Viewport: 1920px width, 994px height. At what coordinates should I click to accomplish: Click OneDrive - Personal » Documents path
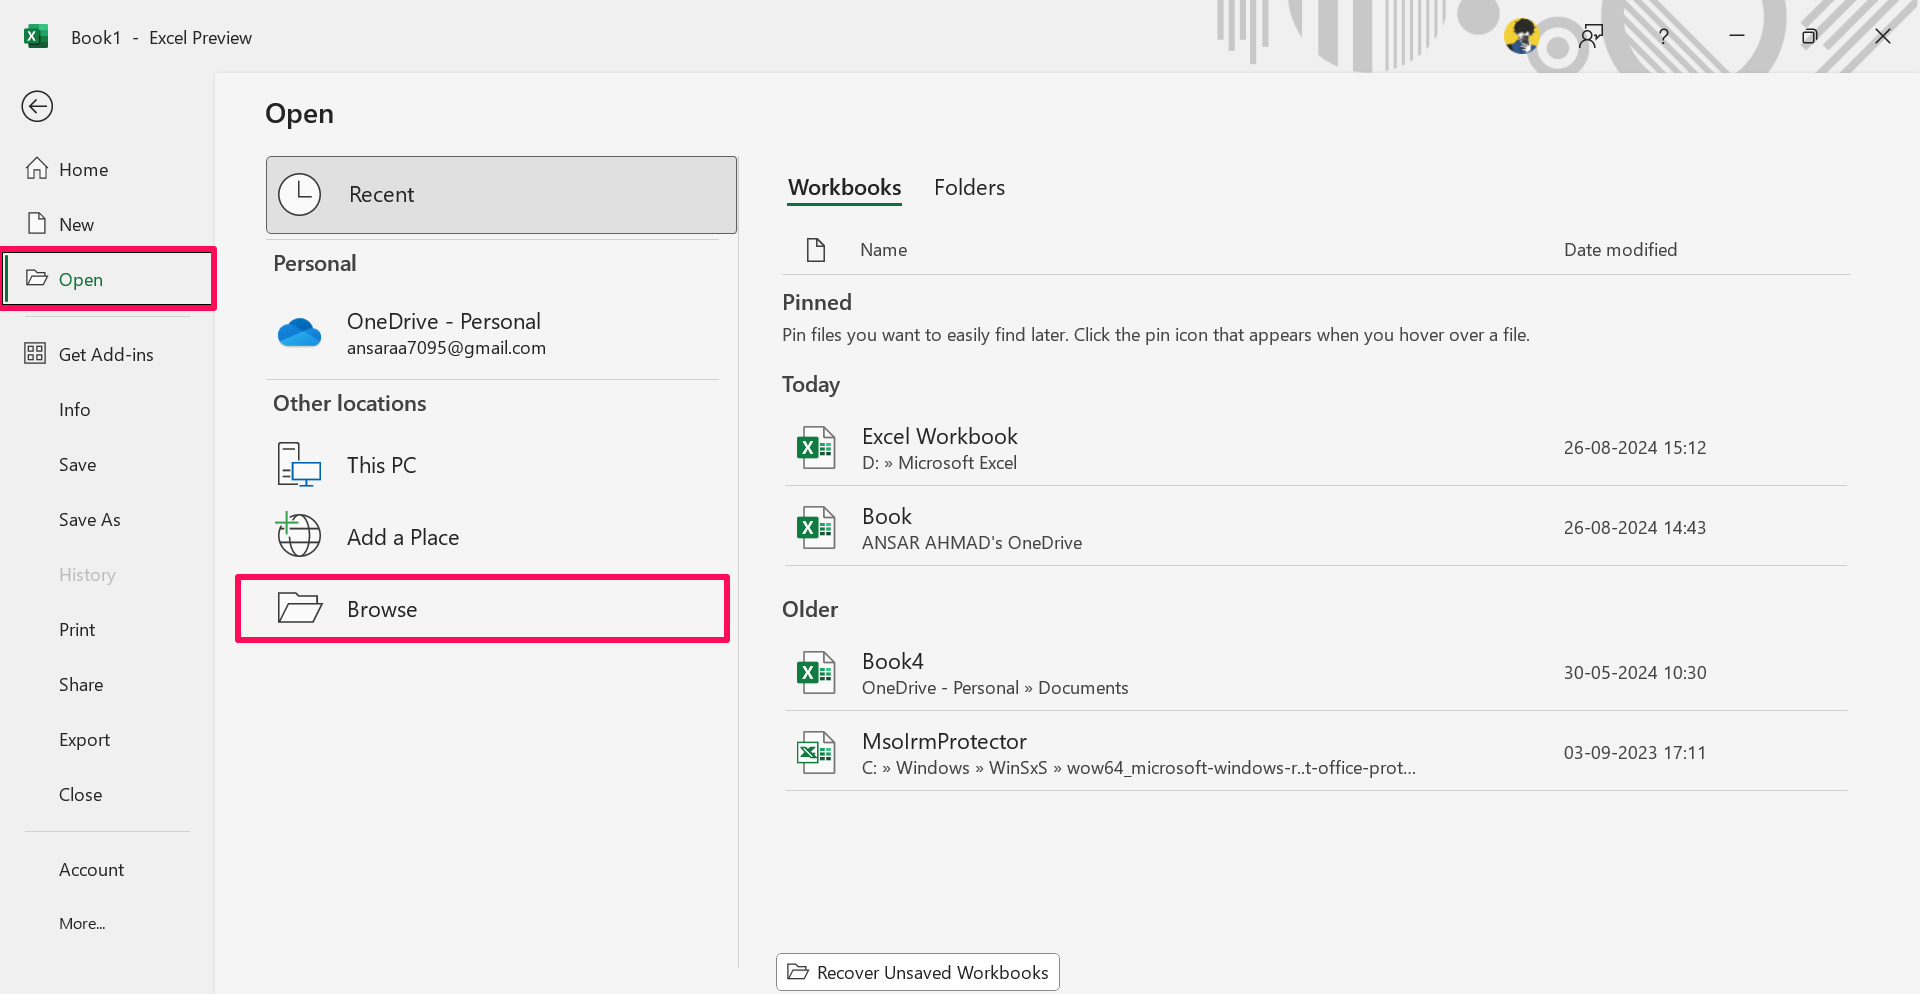click(995, 688)
